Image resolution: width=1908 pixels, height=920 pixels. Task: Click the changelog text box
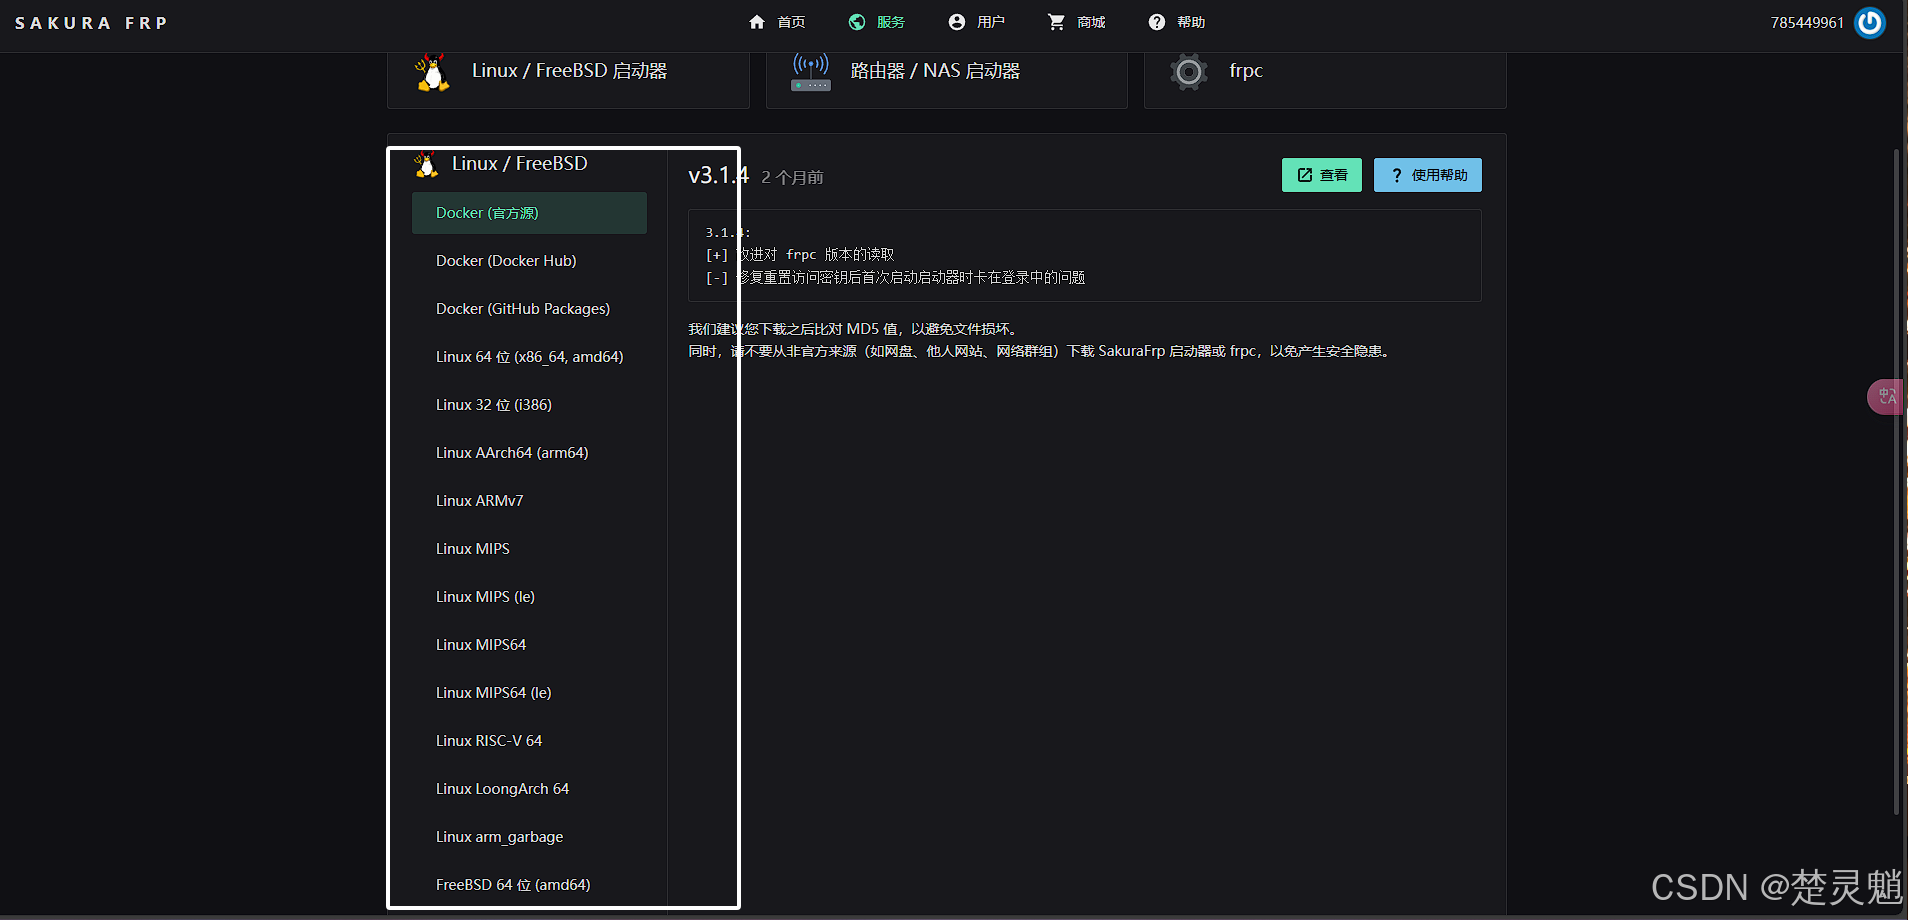1084,255
